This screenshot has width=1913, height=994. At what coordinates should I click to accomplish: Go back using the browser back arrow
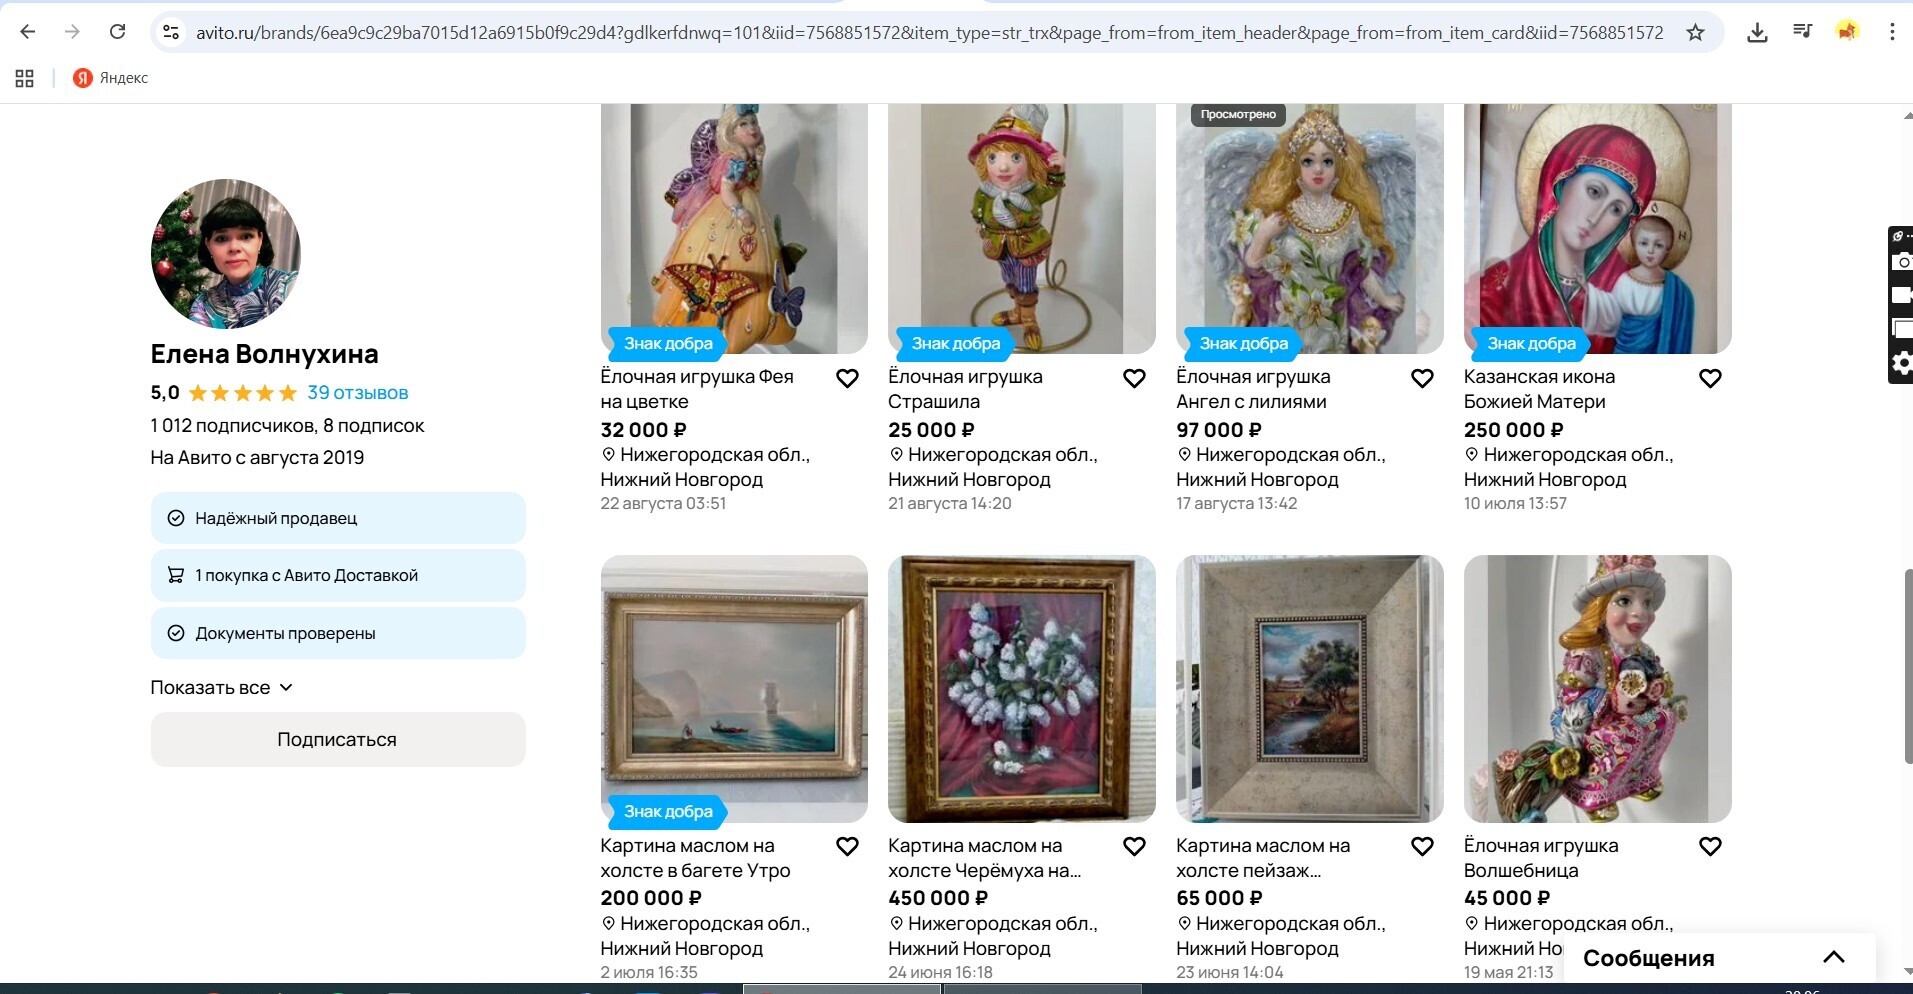pos(28,32)
